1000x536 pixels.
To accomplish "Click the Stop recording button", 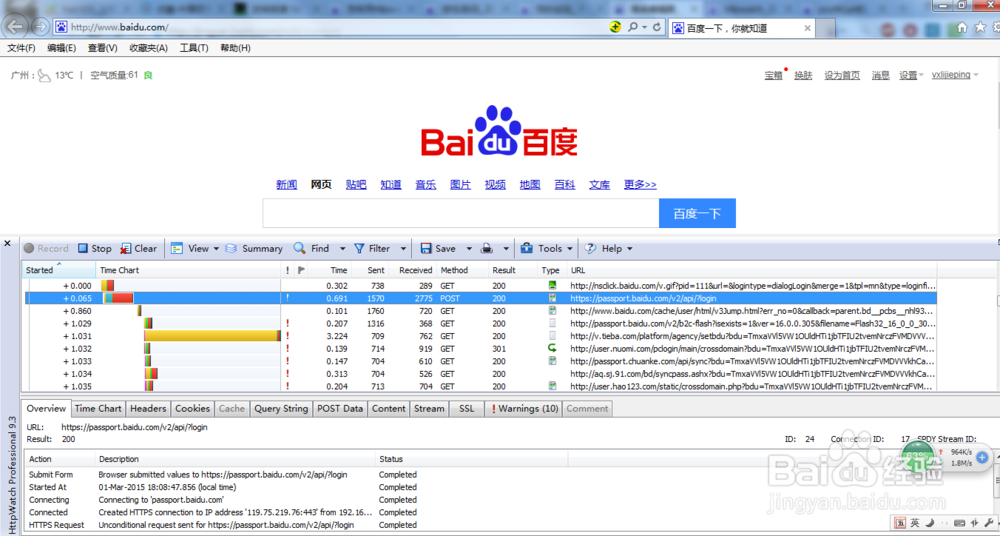I will [94, 248].
